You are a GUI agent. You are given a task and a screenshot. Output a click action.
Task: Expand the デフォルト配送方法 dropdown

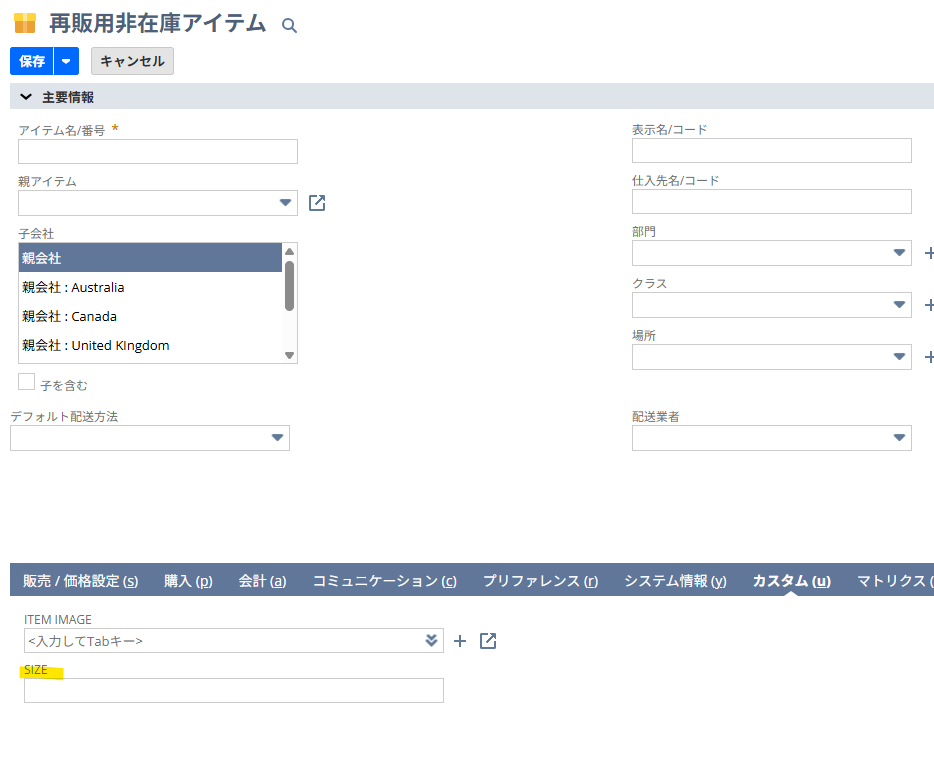point(277,438)
